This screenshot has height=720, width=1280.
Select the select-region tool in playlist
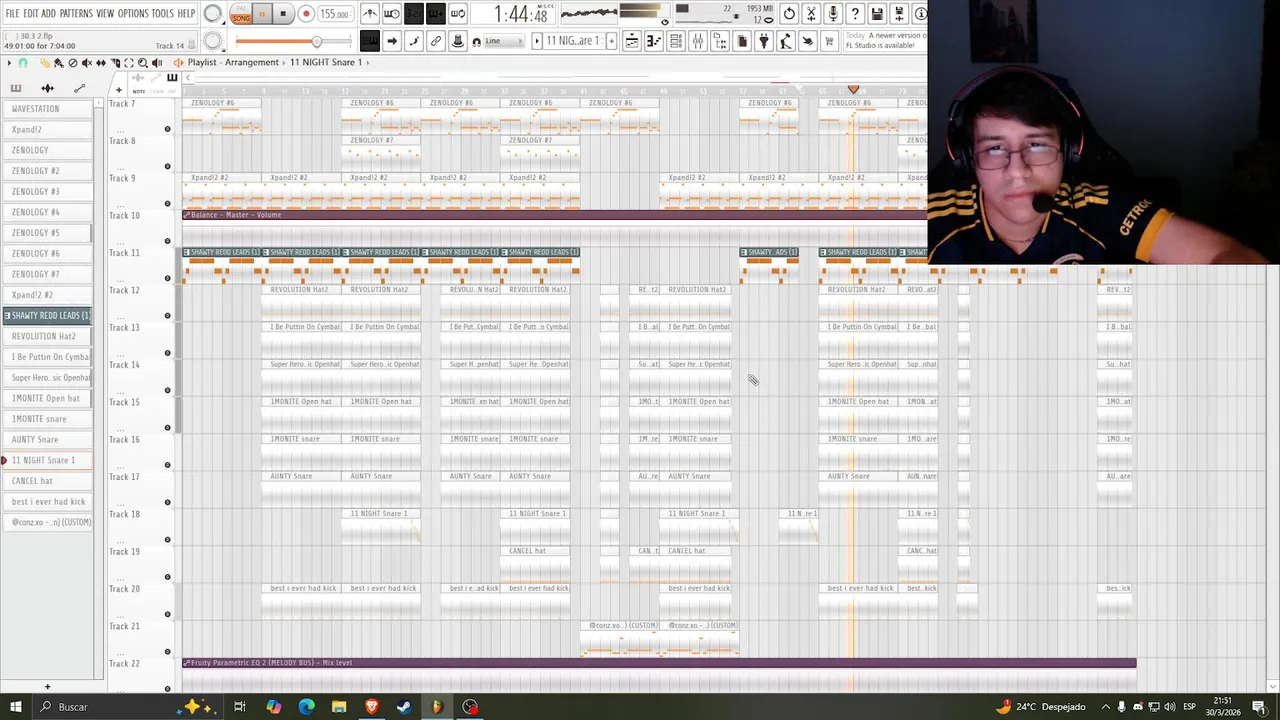[x=129, y=62]
